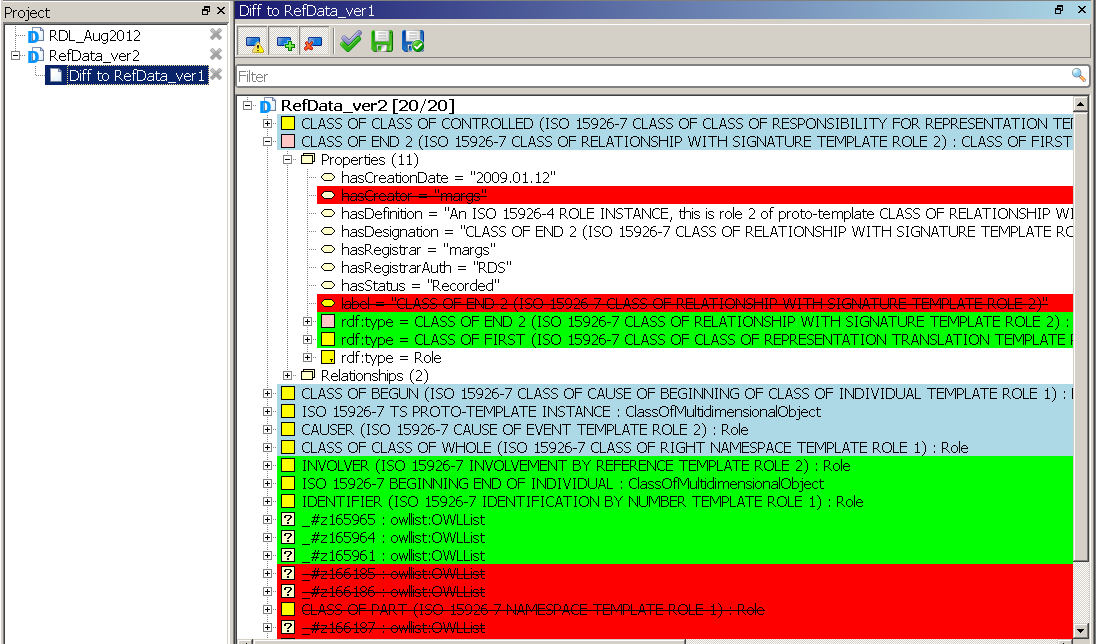Click the double green checkmark accept icon
This screenshot has height=644, width=1096.
click(x=350, y=42)
